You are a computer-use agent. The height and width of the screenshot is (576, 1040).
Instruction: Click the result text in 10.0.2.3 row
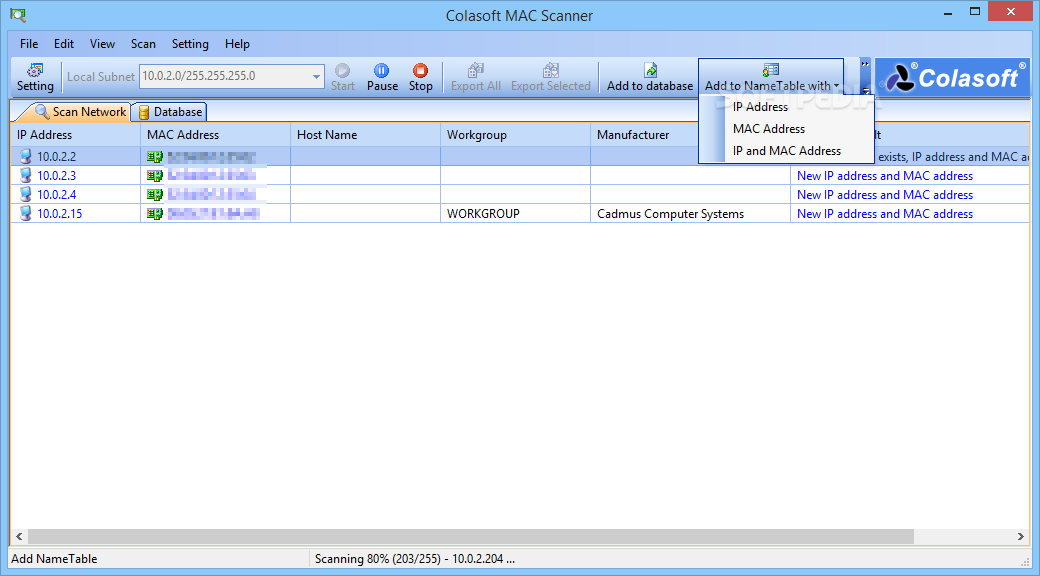pyautogui.click(x=885, y=176)
